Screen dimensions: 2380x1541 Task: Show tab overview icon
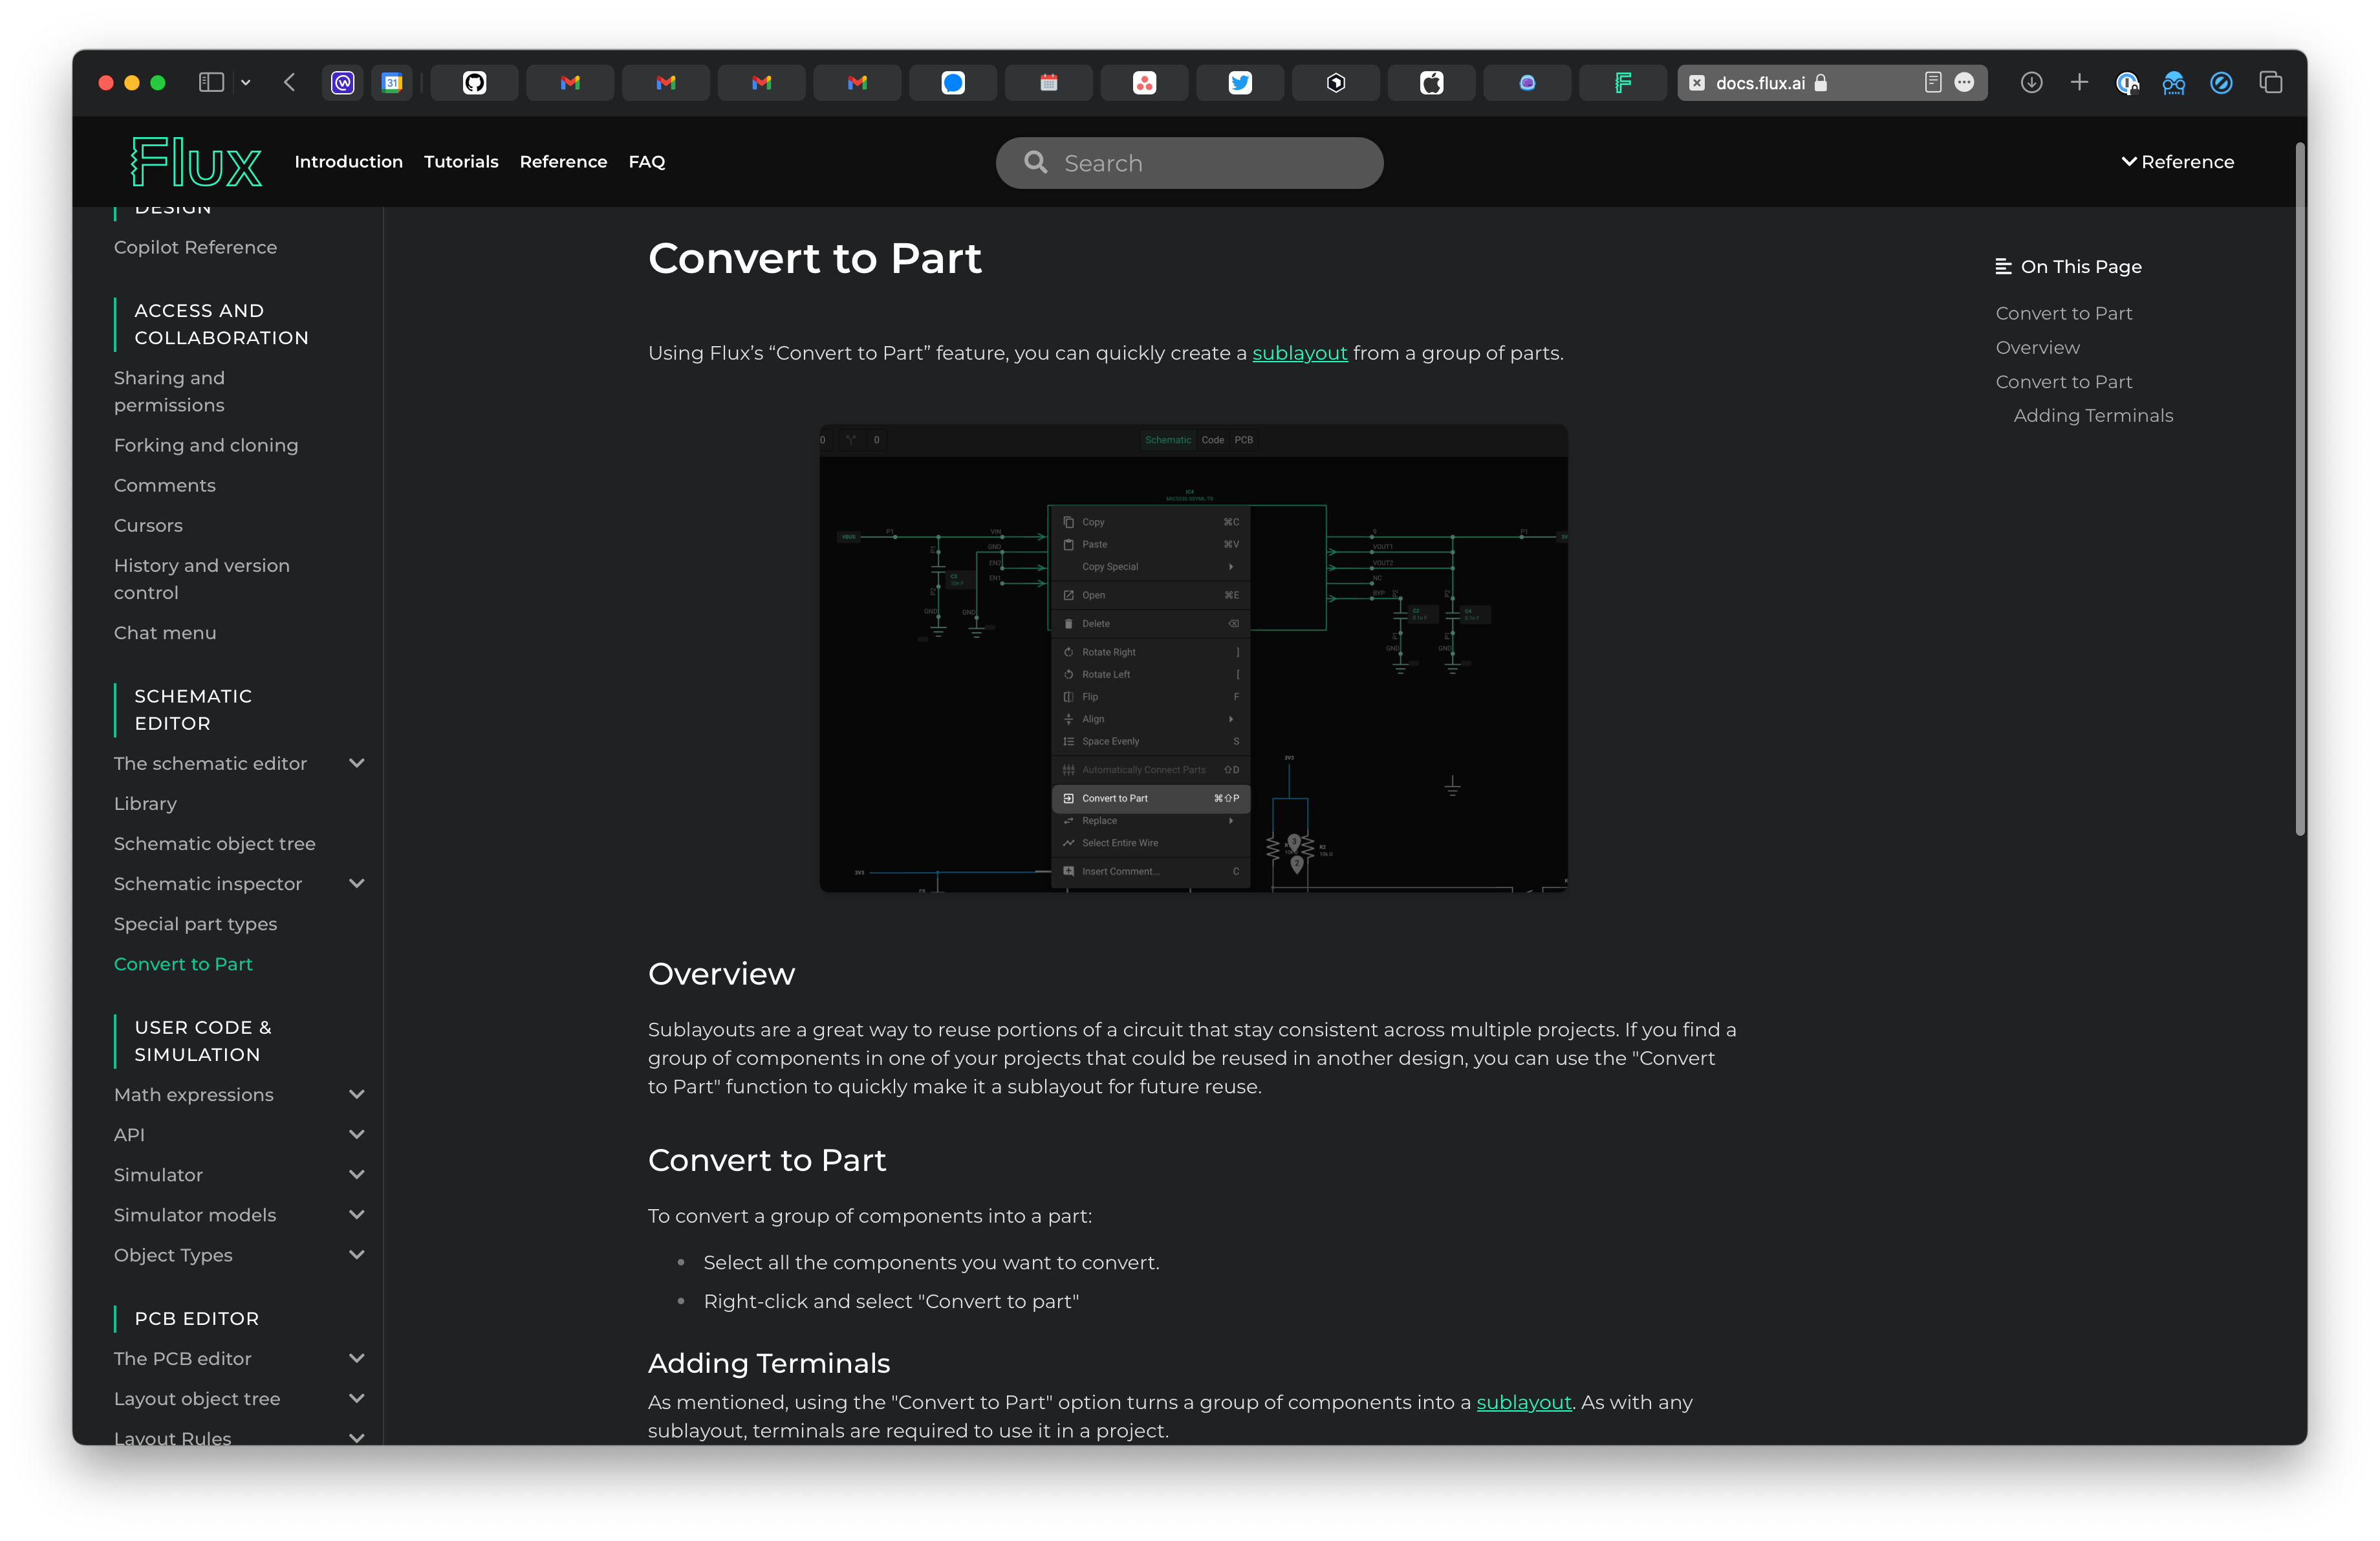pyautogui.click(x=2271, y=82)
